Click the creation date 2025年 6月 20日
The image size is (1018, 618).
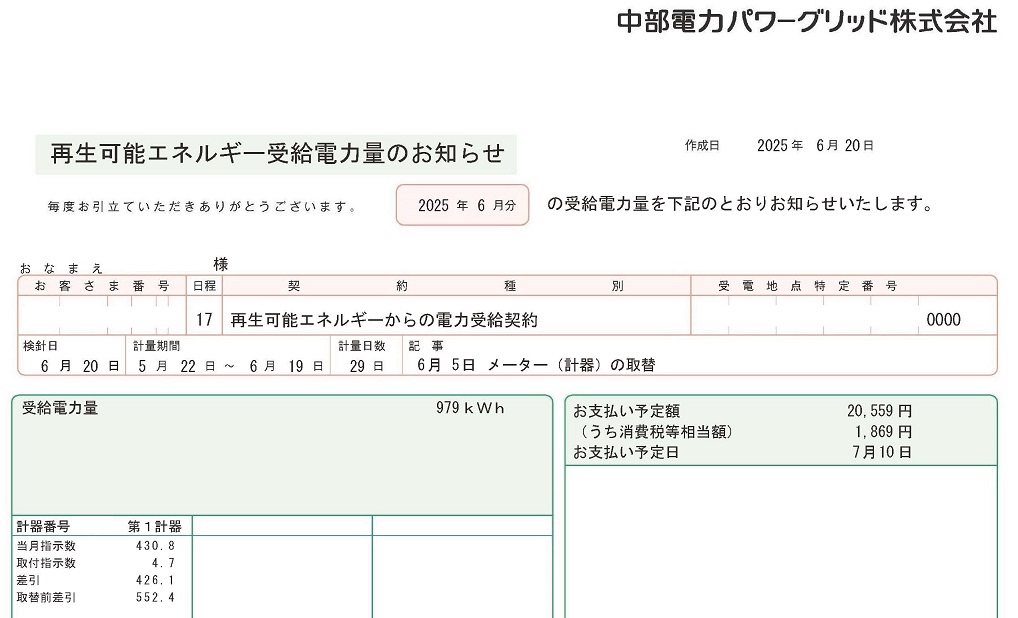pyautogui.click(x=815, y=145)
